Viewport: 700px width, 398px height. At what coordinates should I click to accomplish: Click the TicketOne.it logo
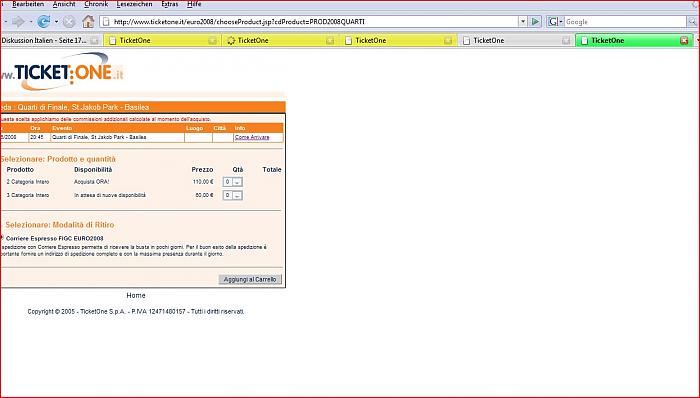(x=62, y=71)
